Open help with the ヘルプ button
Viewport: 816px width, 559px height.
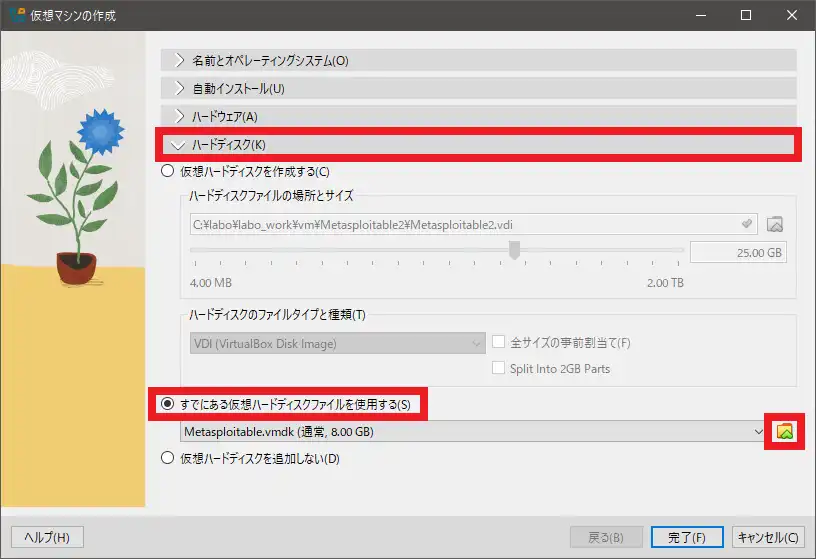(47, 537)
